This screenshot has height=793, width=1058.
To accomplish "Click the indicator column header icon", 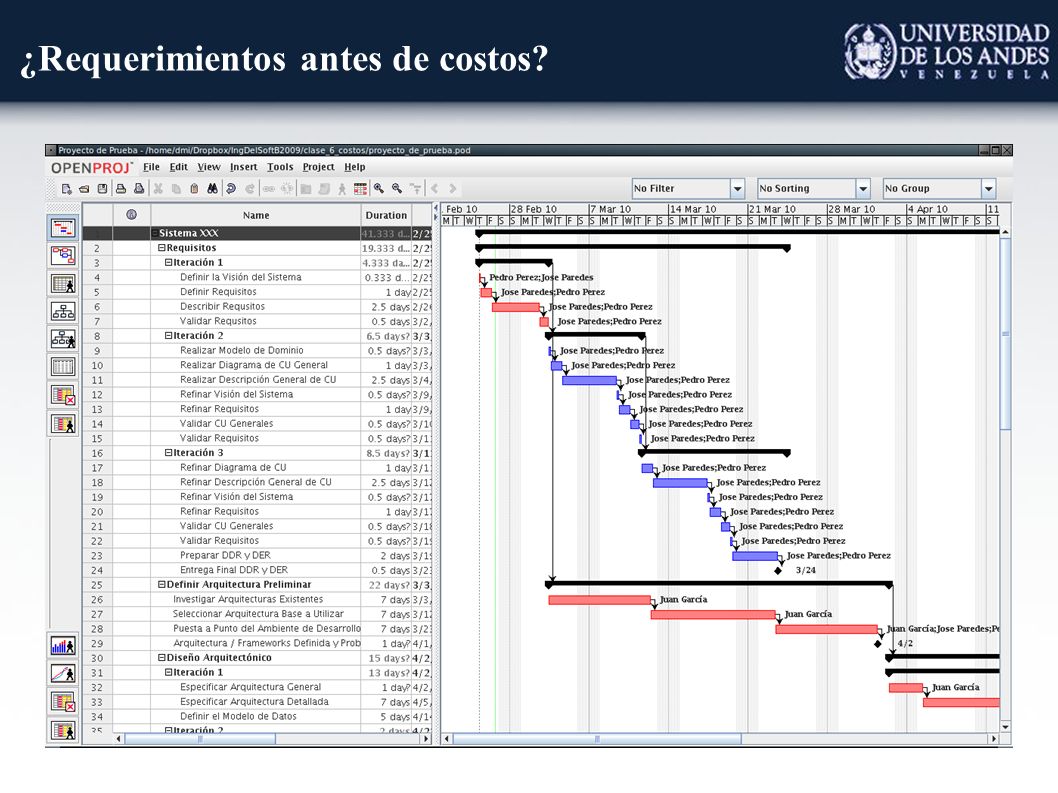I will tap(132, 215).
